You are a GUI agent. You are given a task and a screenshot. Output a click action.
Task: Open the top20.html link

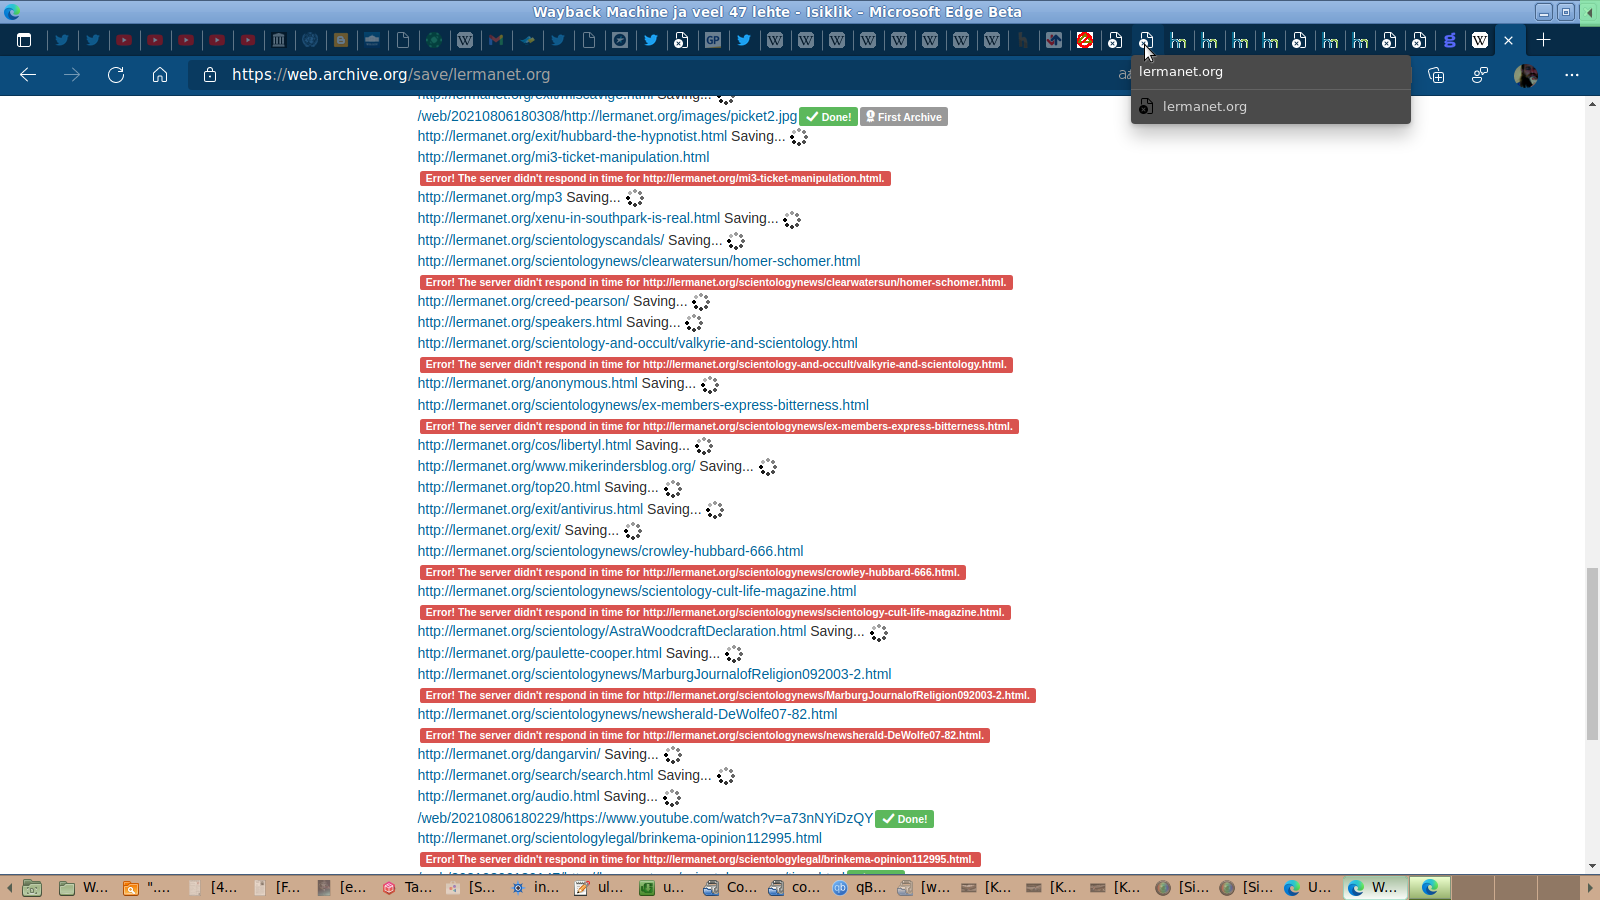coord(509,488)
